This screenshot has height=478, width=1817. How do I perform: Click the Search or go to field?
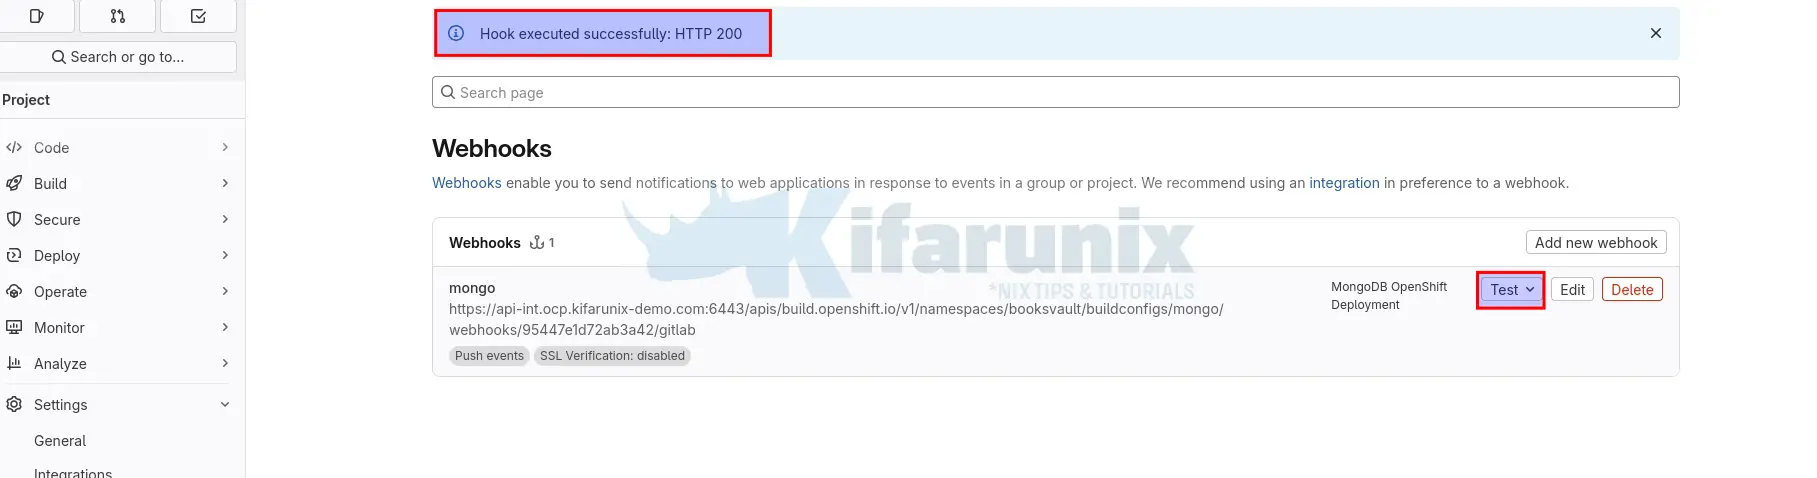point(118,57)
